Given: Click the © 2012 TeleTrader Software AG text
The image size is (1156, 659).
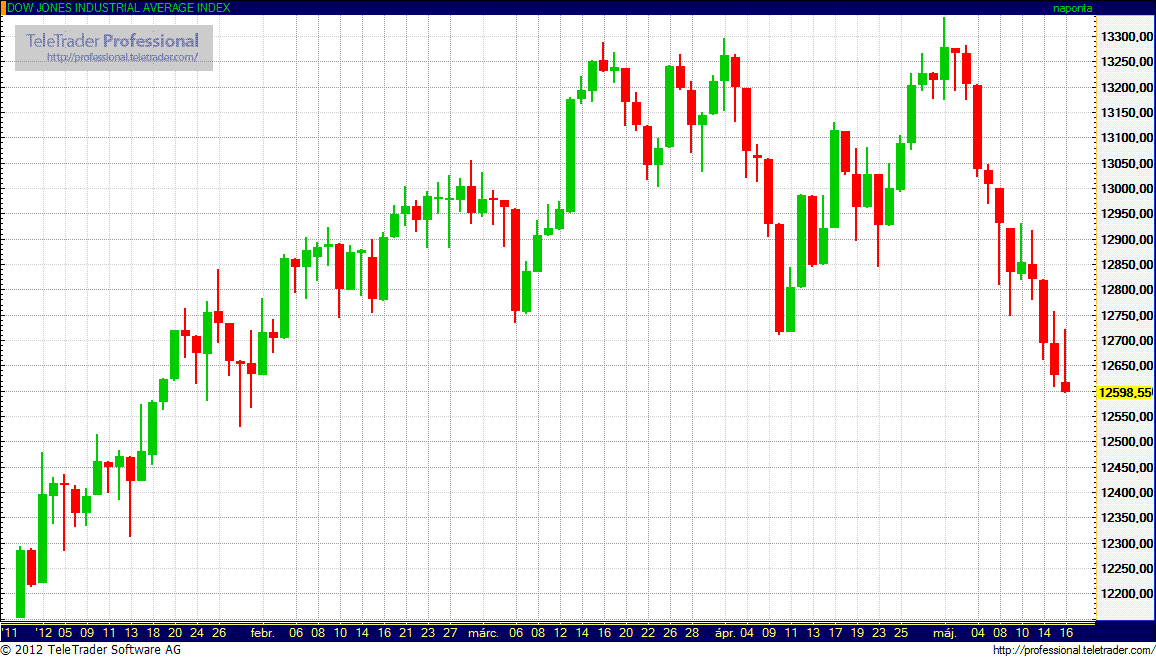Looking at the screenshot, I should tap(91, 650).
